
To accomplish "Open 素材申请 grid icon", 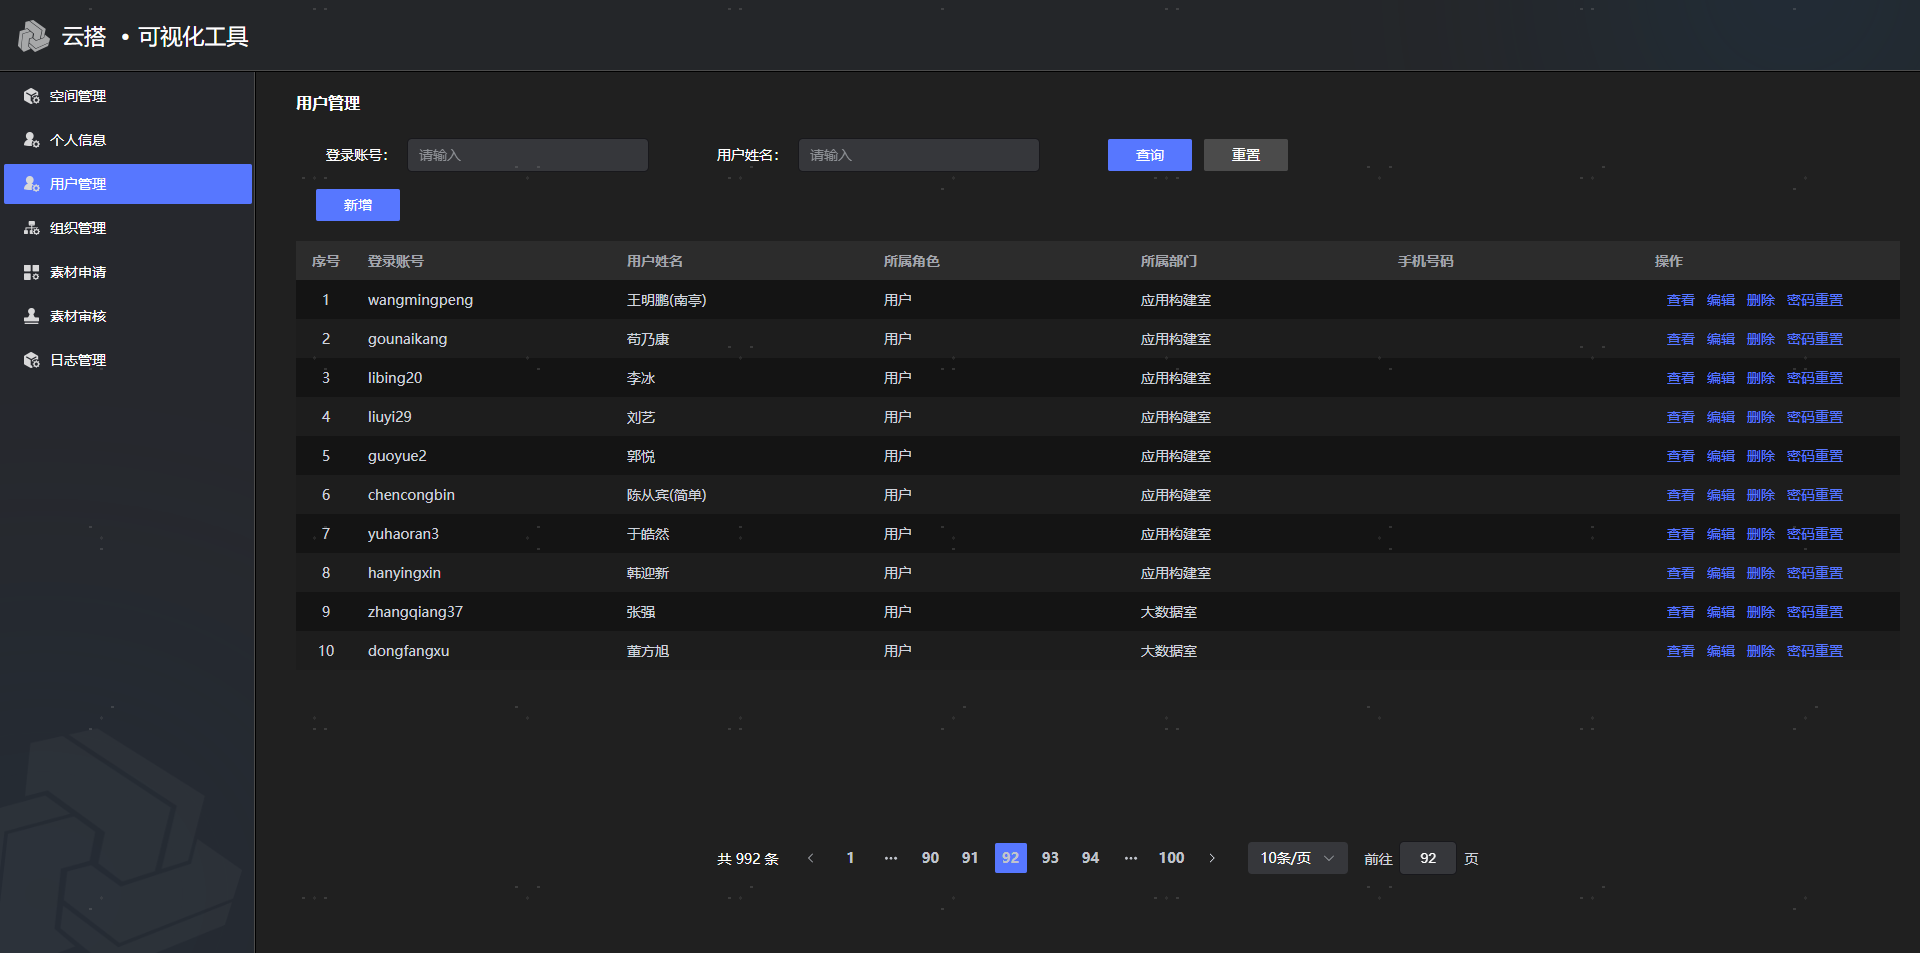I will tap(32, 272).
